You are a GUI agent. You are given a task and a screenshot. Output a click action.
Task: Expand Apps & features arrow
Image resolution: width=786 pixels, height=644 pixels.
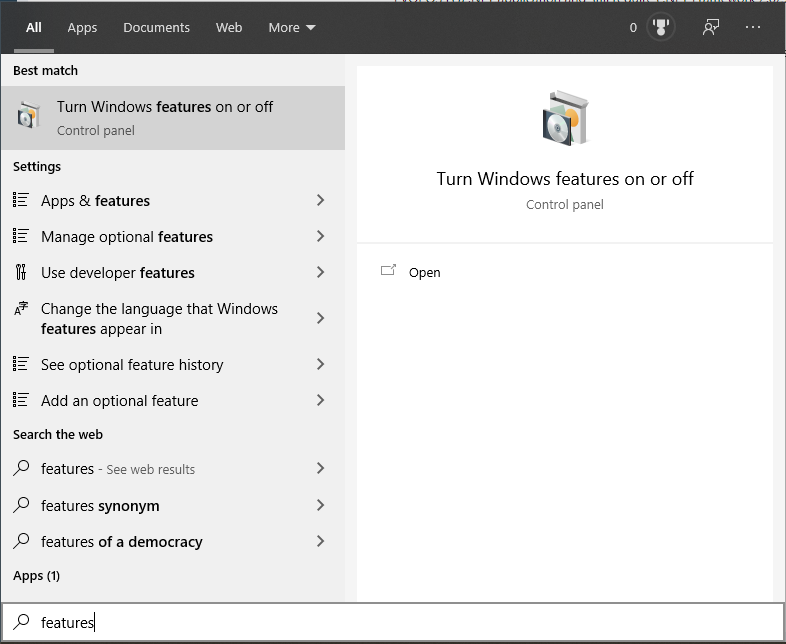pos(320,200)
